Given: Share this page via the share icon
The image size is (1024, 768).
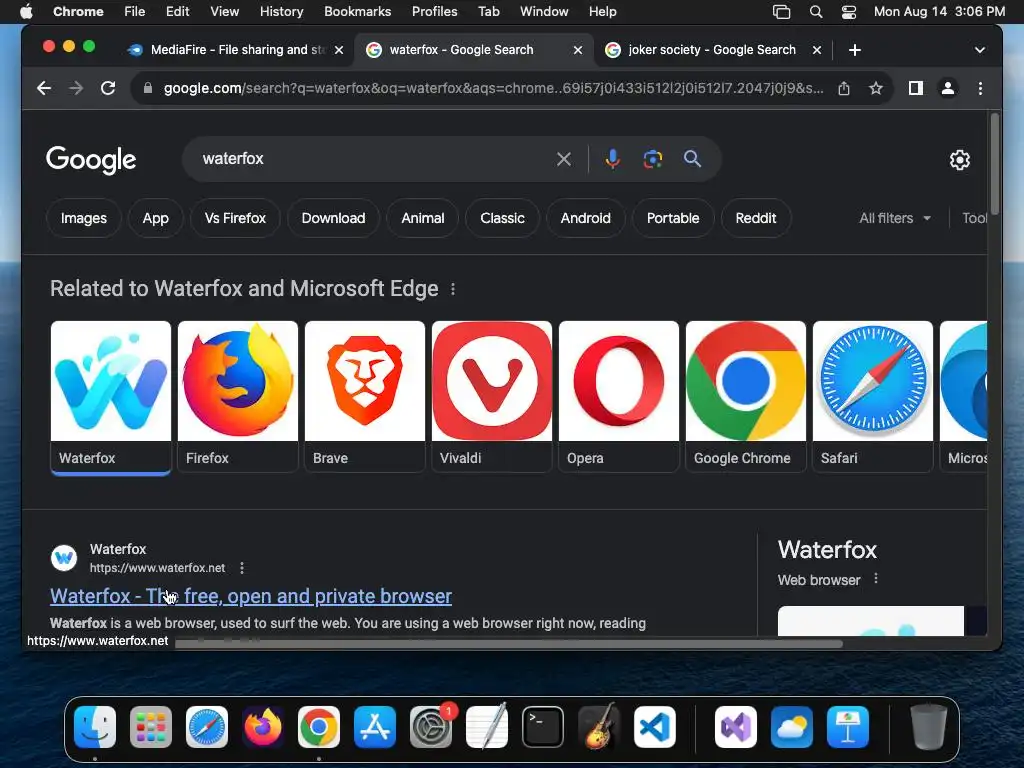Looking at the screenshot, I should coord(844,88).
